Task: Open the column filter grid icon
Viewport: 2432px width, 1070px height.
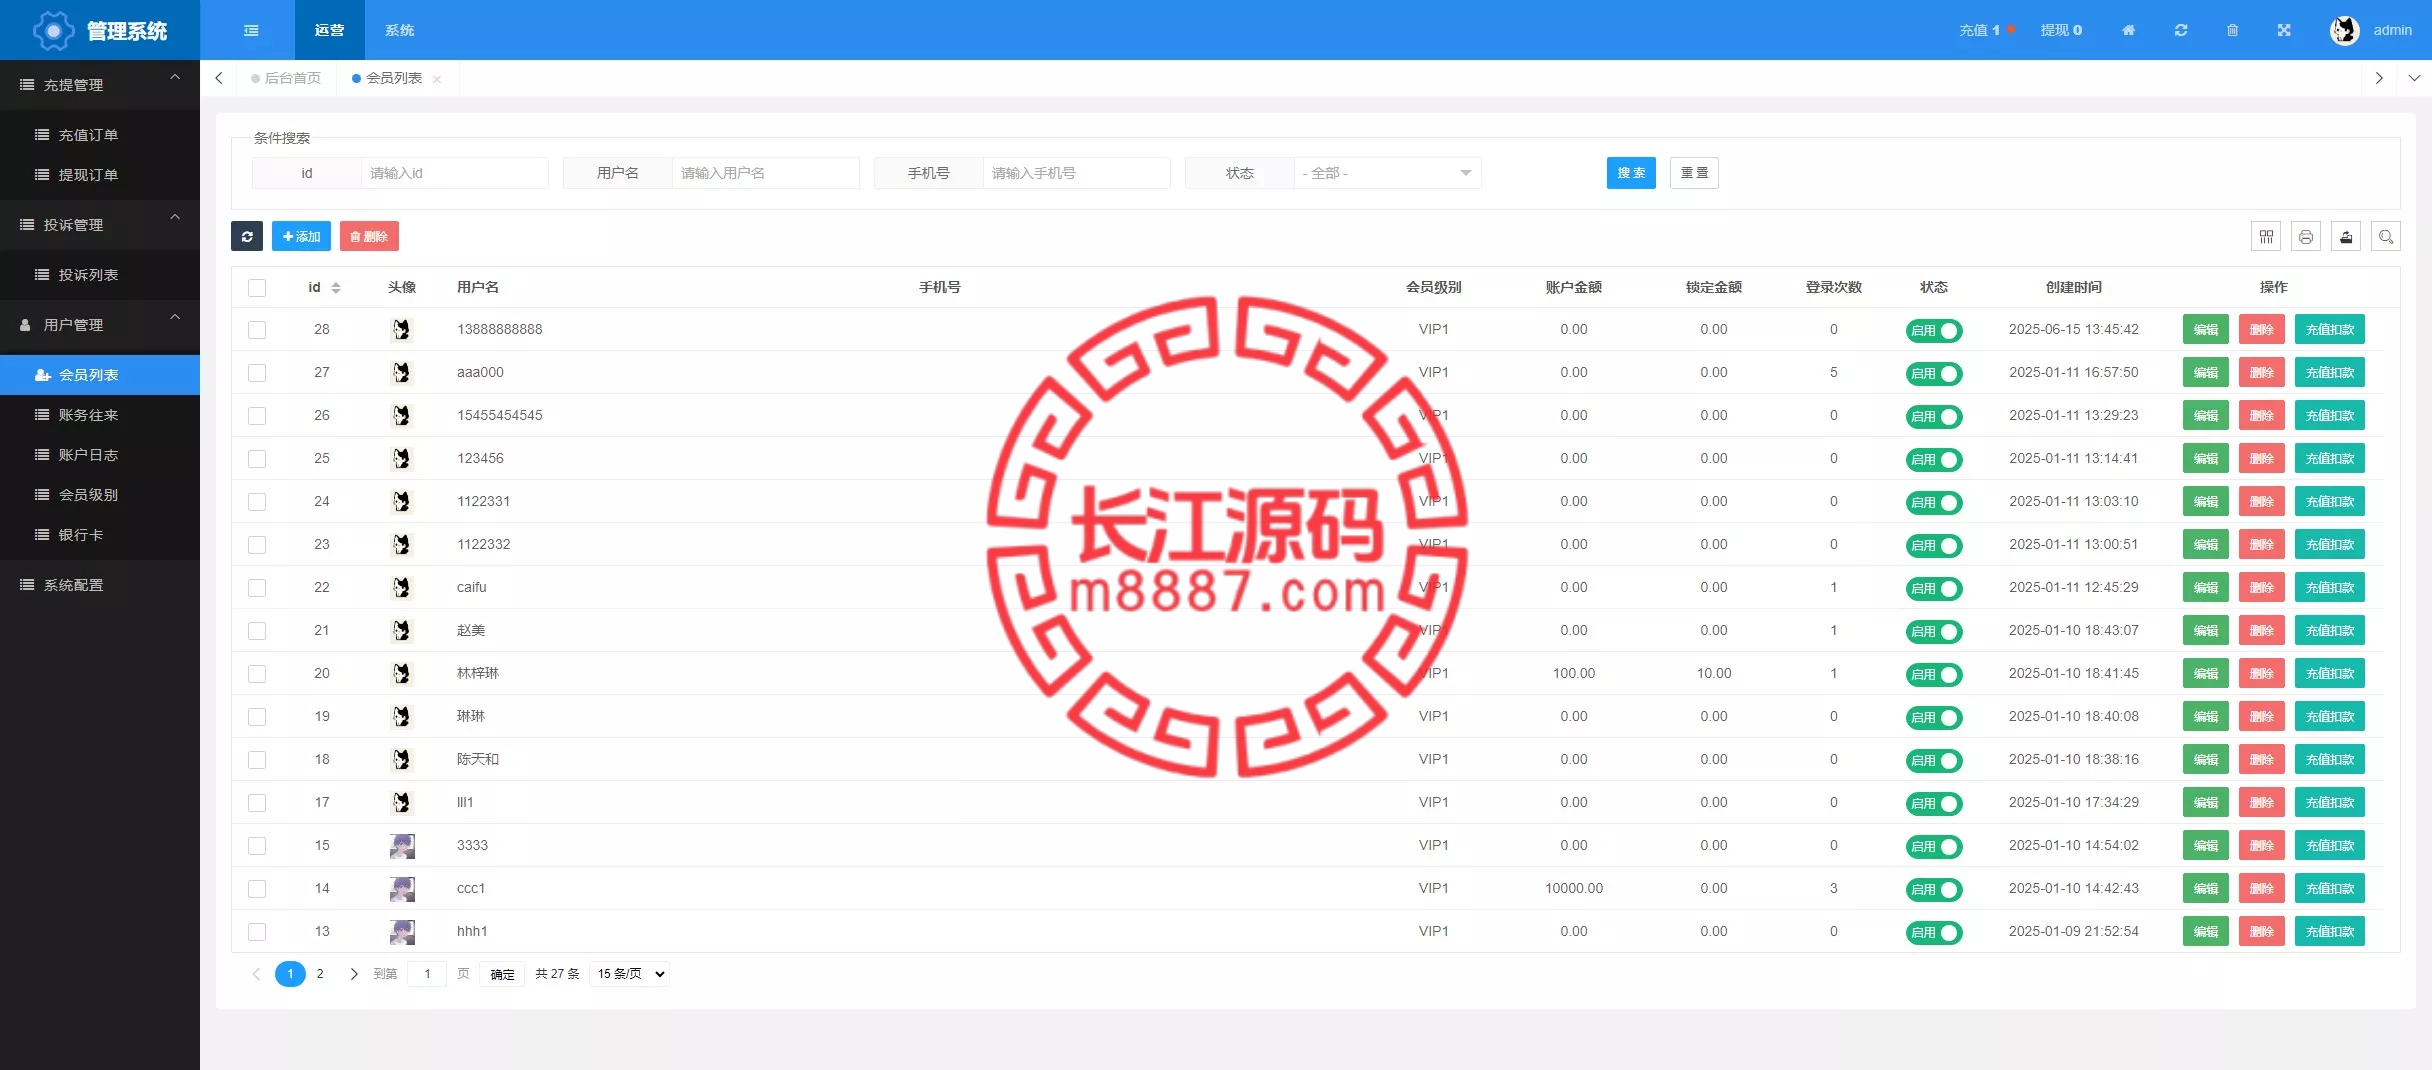Action: pyautogui.click(x=2266, y=237)
